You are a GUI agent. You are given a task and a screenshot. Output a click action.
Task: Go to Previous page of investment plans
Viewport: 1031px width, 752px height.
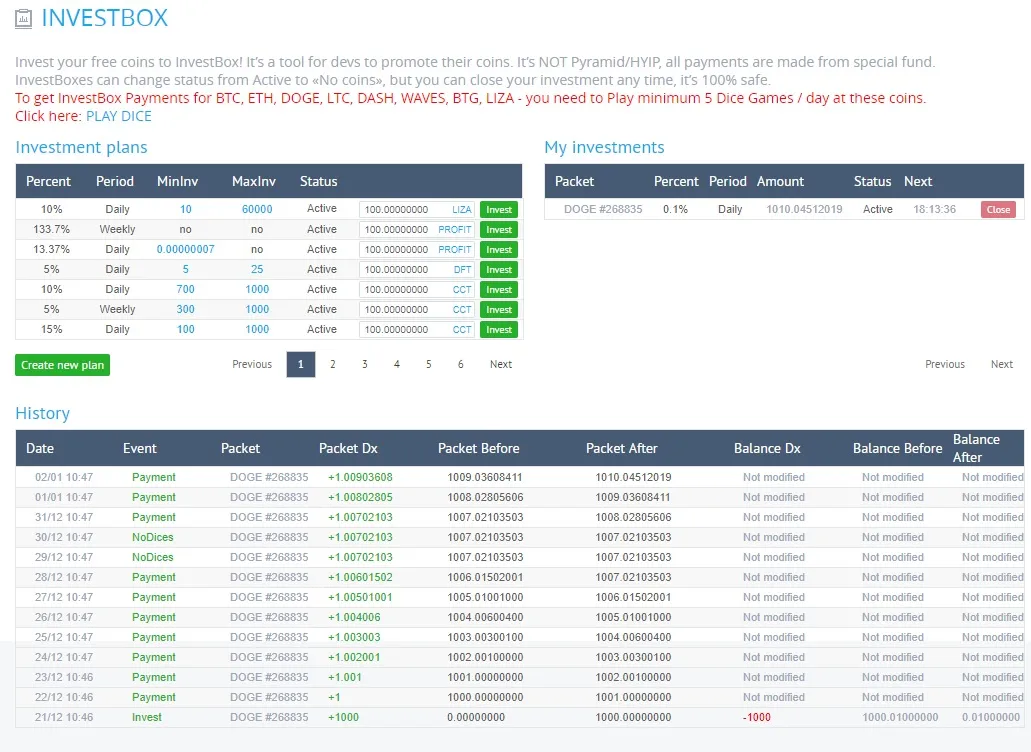pos(252,364)
